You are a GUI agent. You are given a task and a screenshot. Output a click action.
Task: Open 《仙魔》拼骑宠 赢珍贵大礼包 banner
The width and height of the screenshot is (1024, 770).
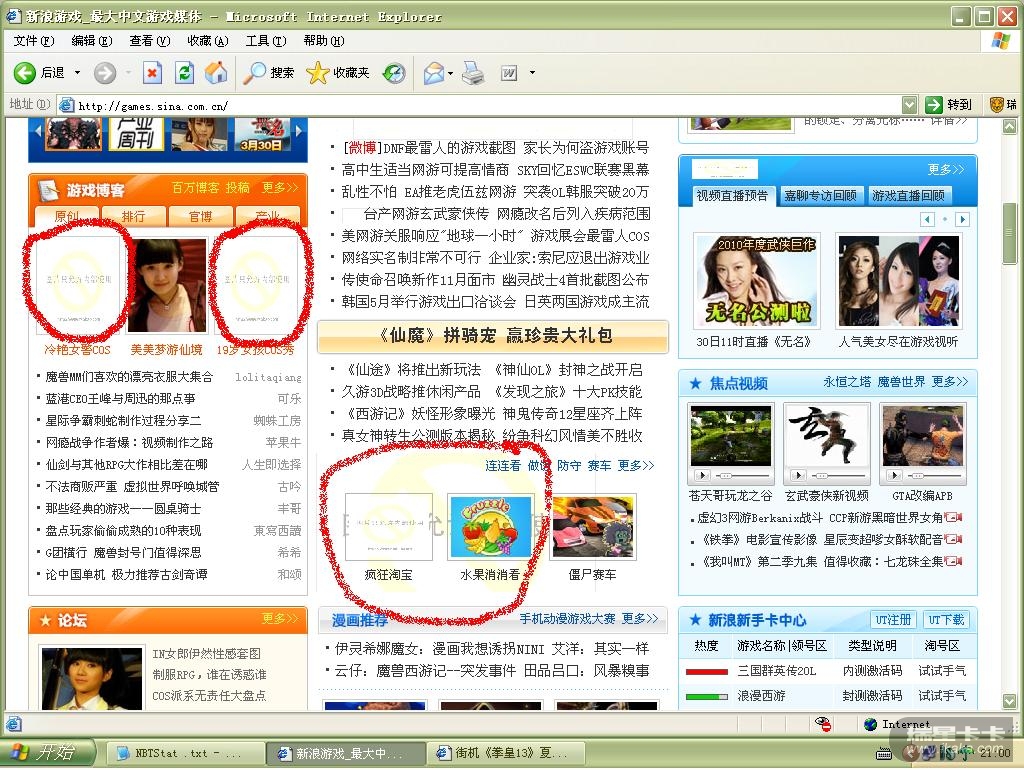[493, 336]
